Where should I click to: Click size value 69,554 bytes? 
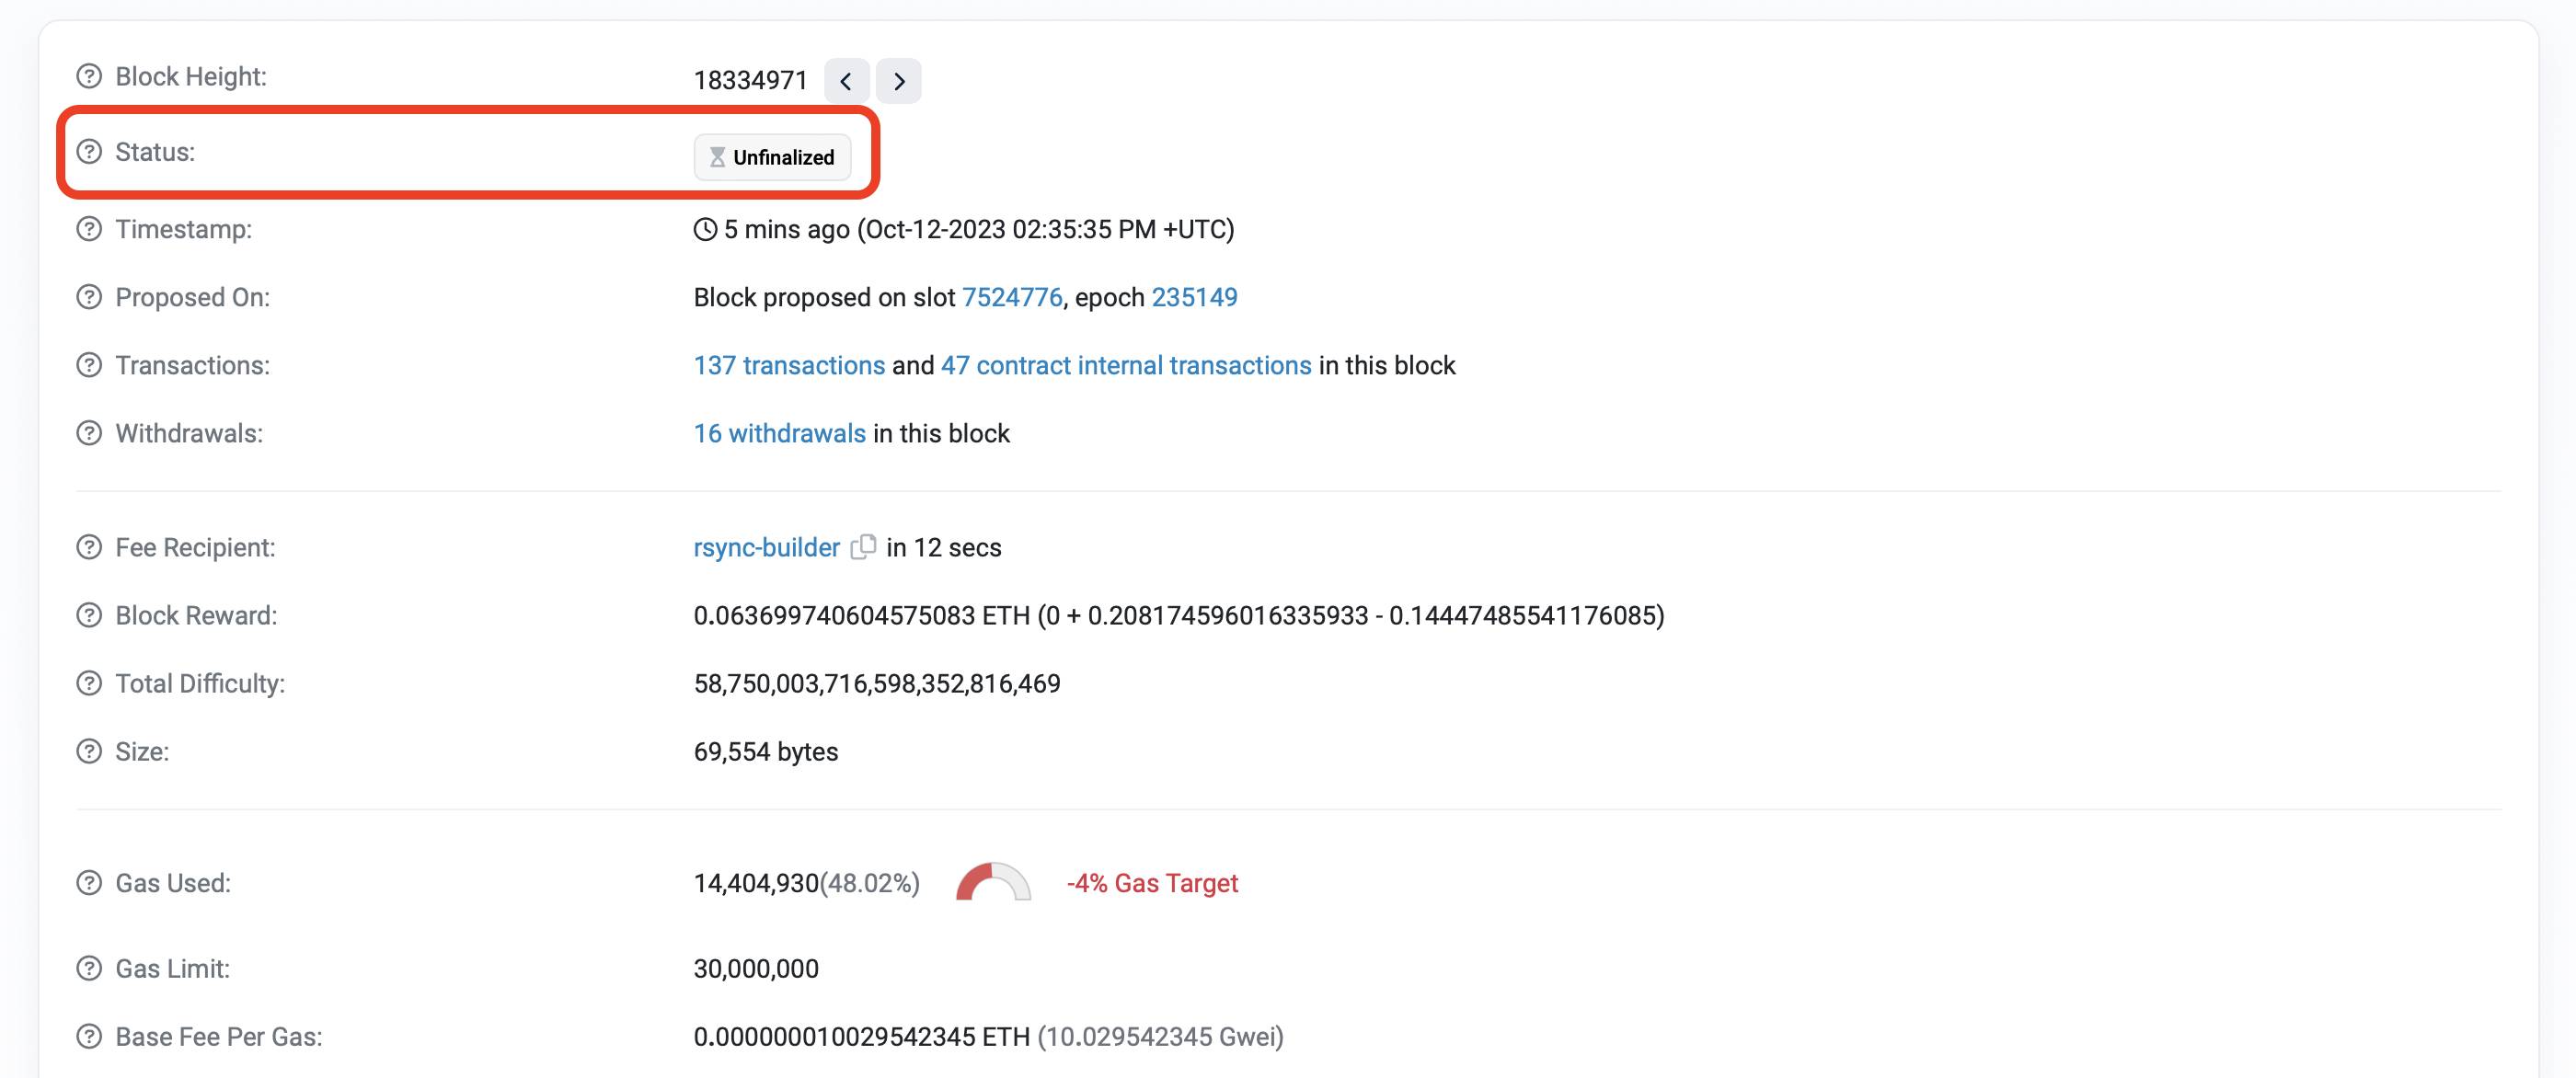click(766, 751)
